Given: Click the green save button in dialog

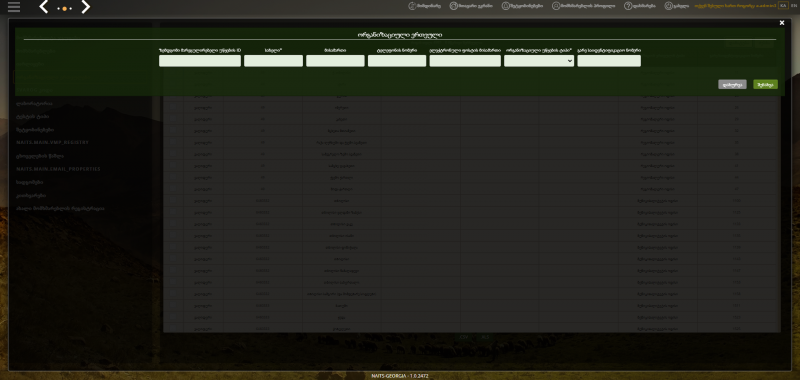Looking at the screenshot, I should pyautogui.click(x=765, y=85).
